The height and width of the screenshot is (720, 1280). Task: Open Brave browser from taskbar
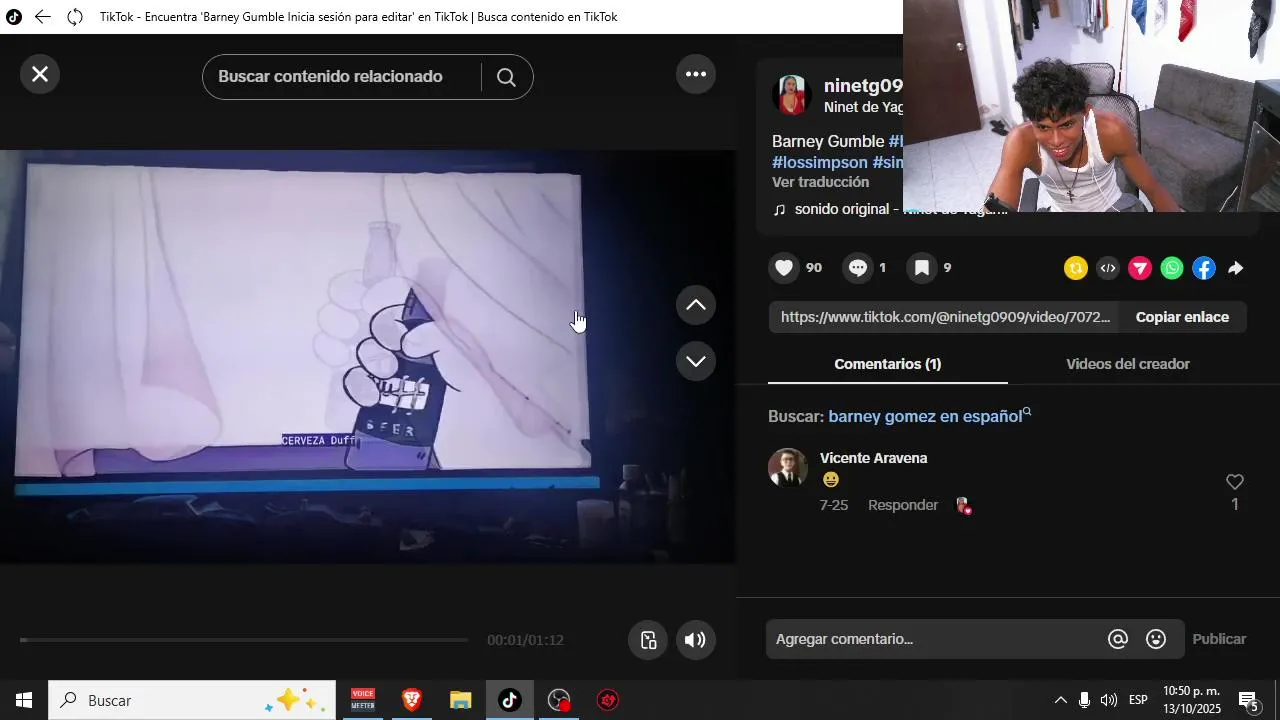click(x=411, y=700)
